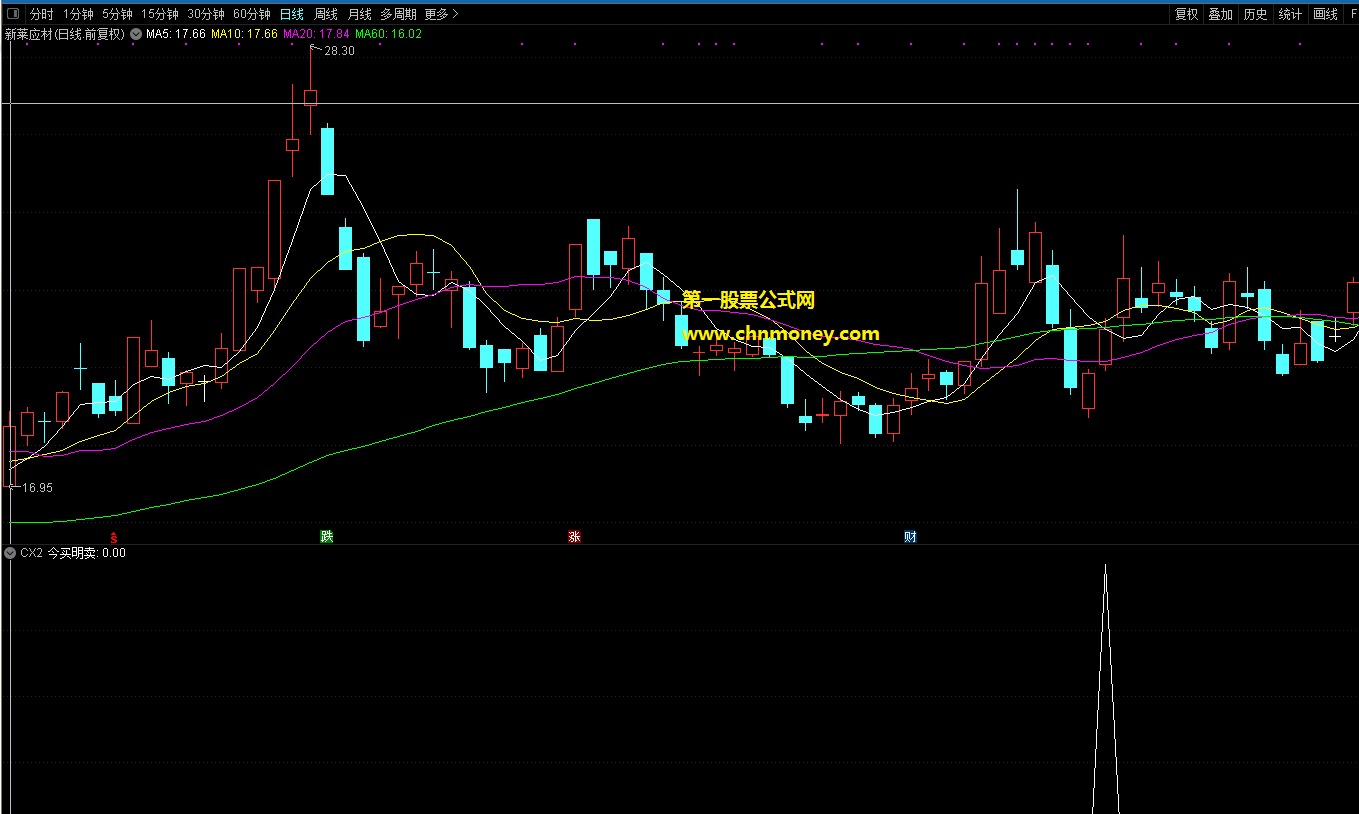This screenshot has width=1359, height=814.
Task: Click the blue 财 event marker
Action: point(910,537)
